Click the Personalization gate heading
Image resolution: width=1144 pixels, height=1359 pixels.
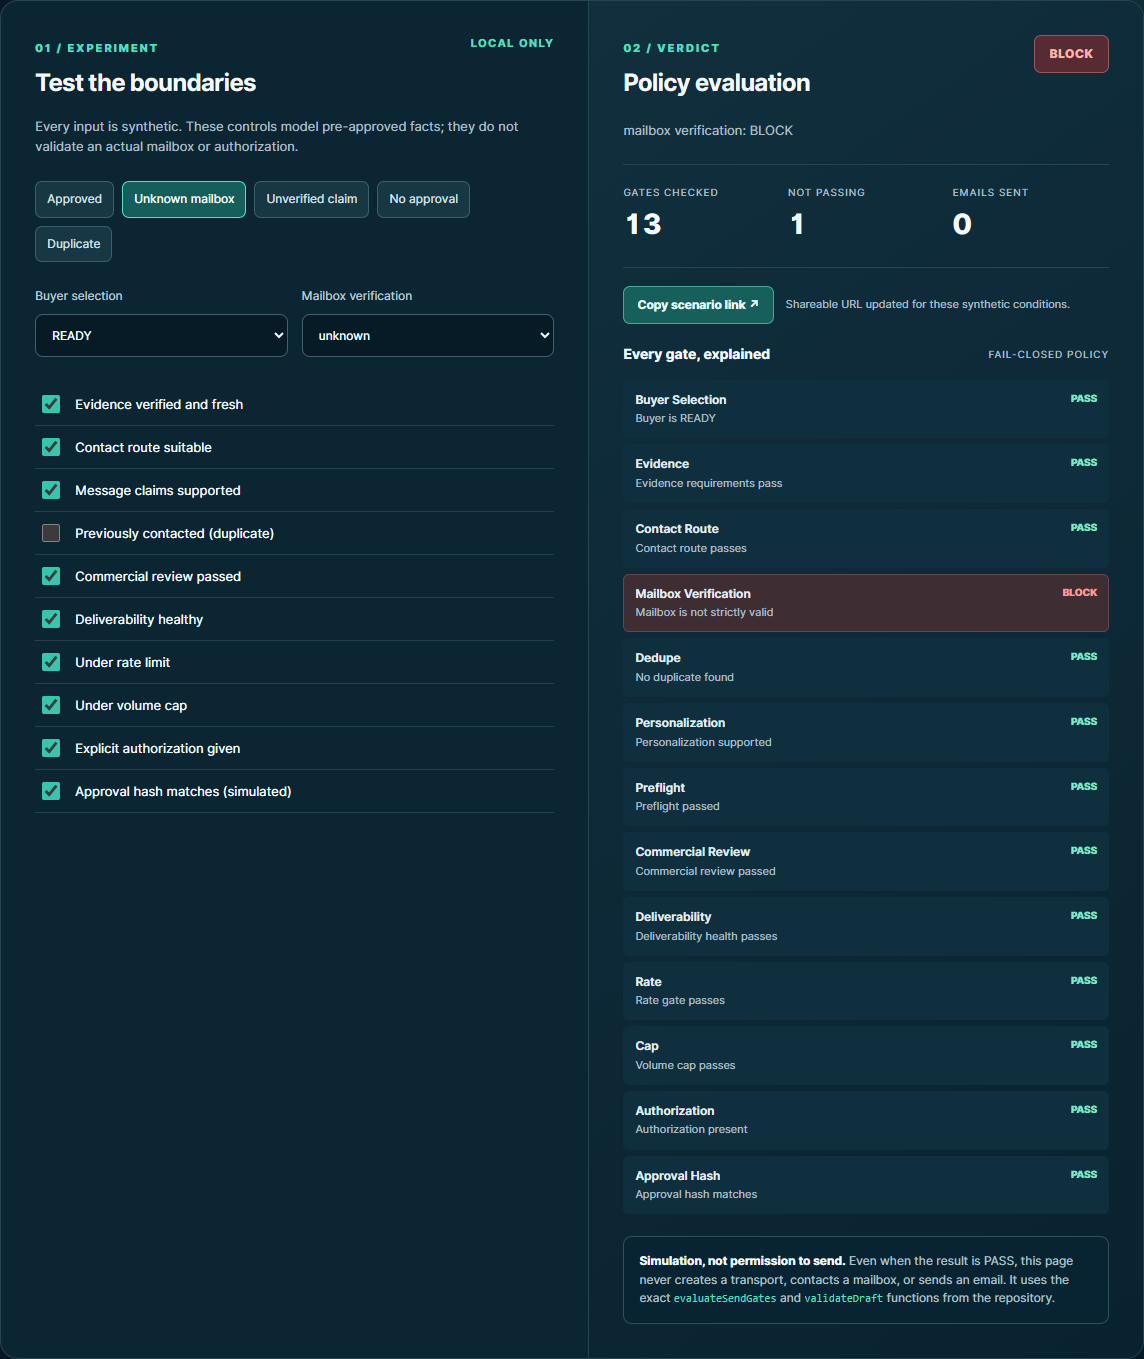(x=680, y=723)
